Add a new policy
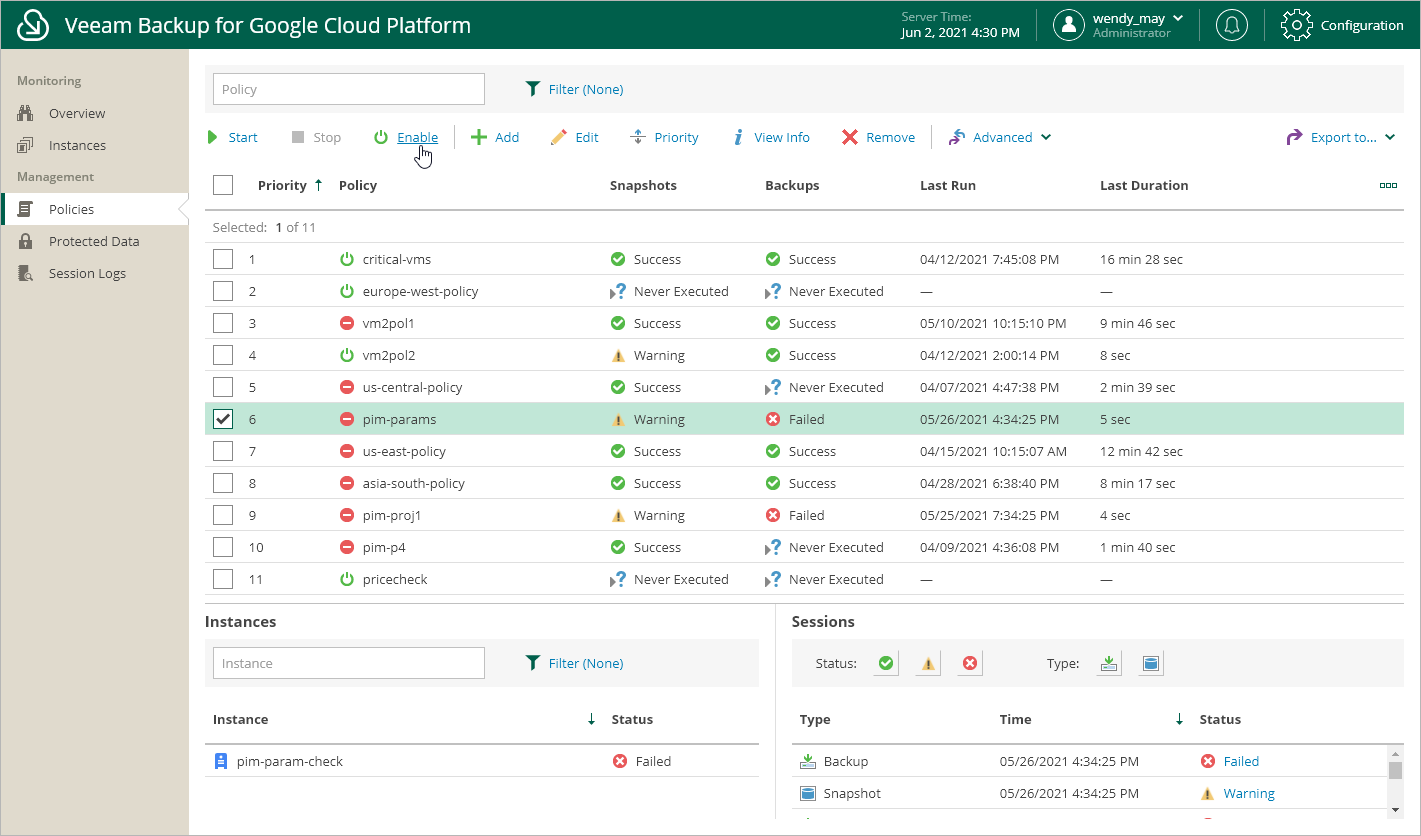This screenshot has width=1421, height=836. click(x=495, y=137)
